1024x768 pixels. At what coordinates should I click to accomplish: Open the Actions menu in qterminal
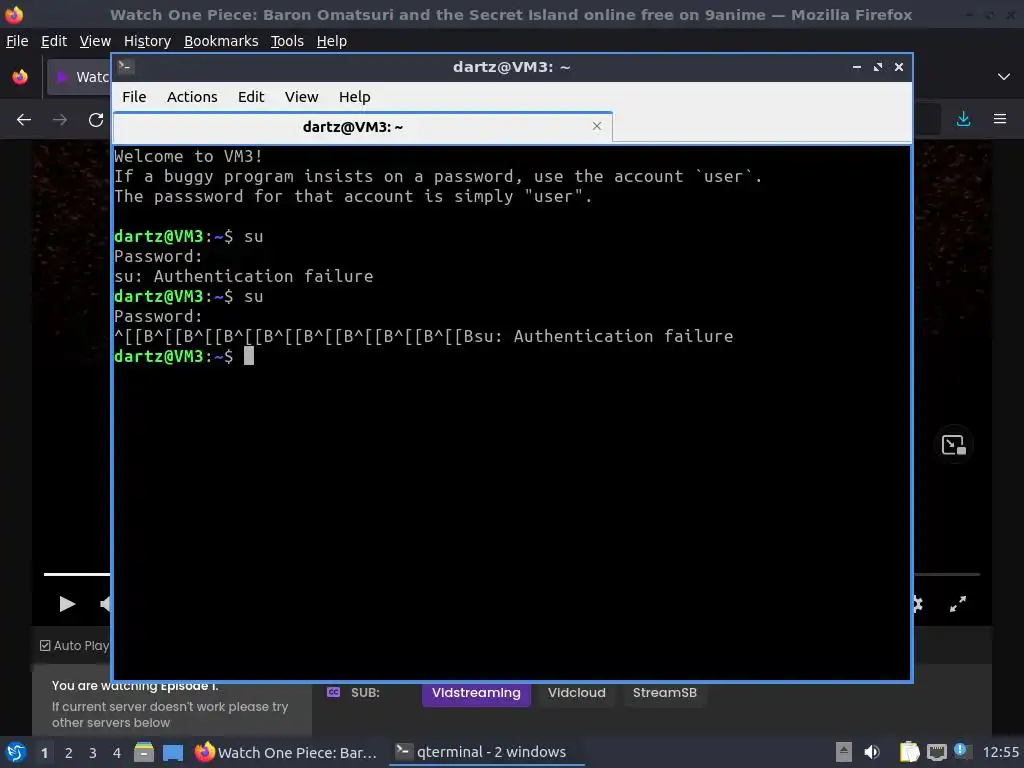pos(192,97)
